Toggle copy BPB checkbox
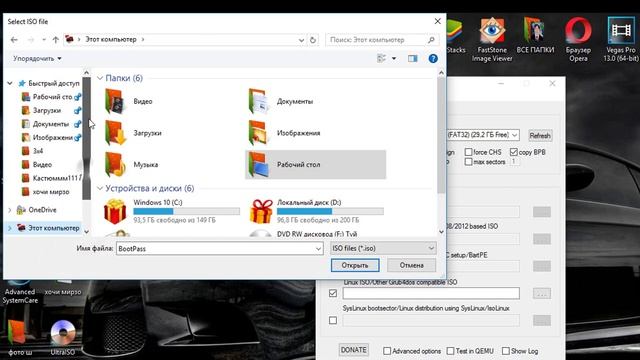The width and height of the screenshot is (640, 360). coord(513,152)
